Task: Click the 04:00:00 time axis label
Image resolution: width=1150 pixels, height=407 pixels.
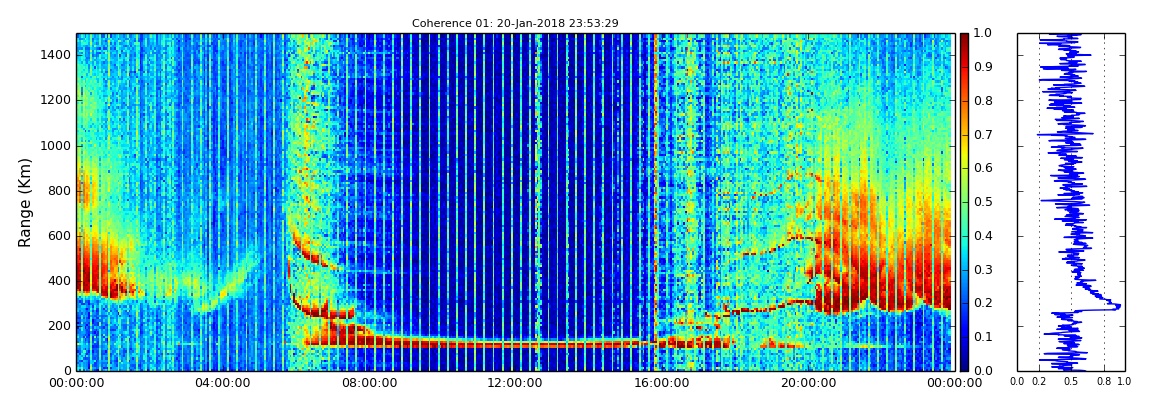Action: point(221,382)
